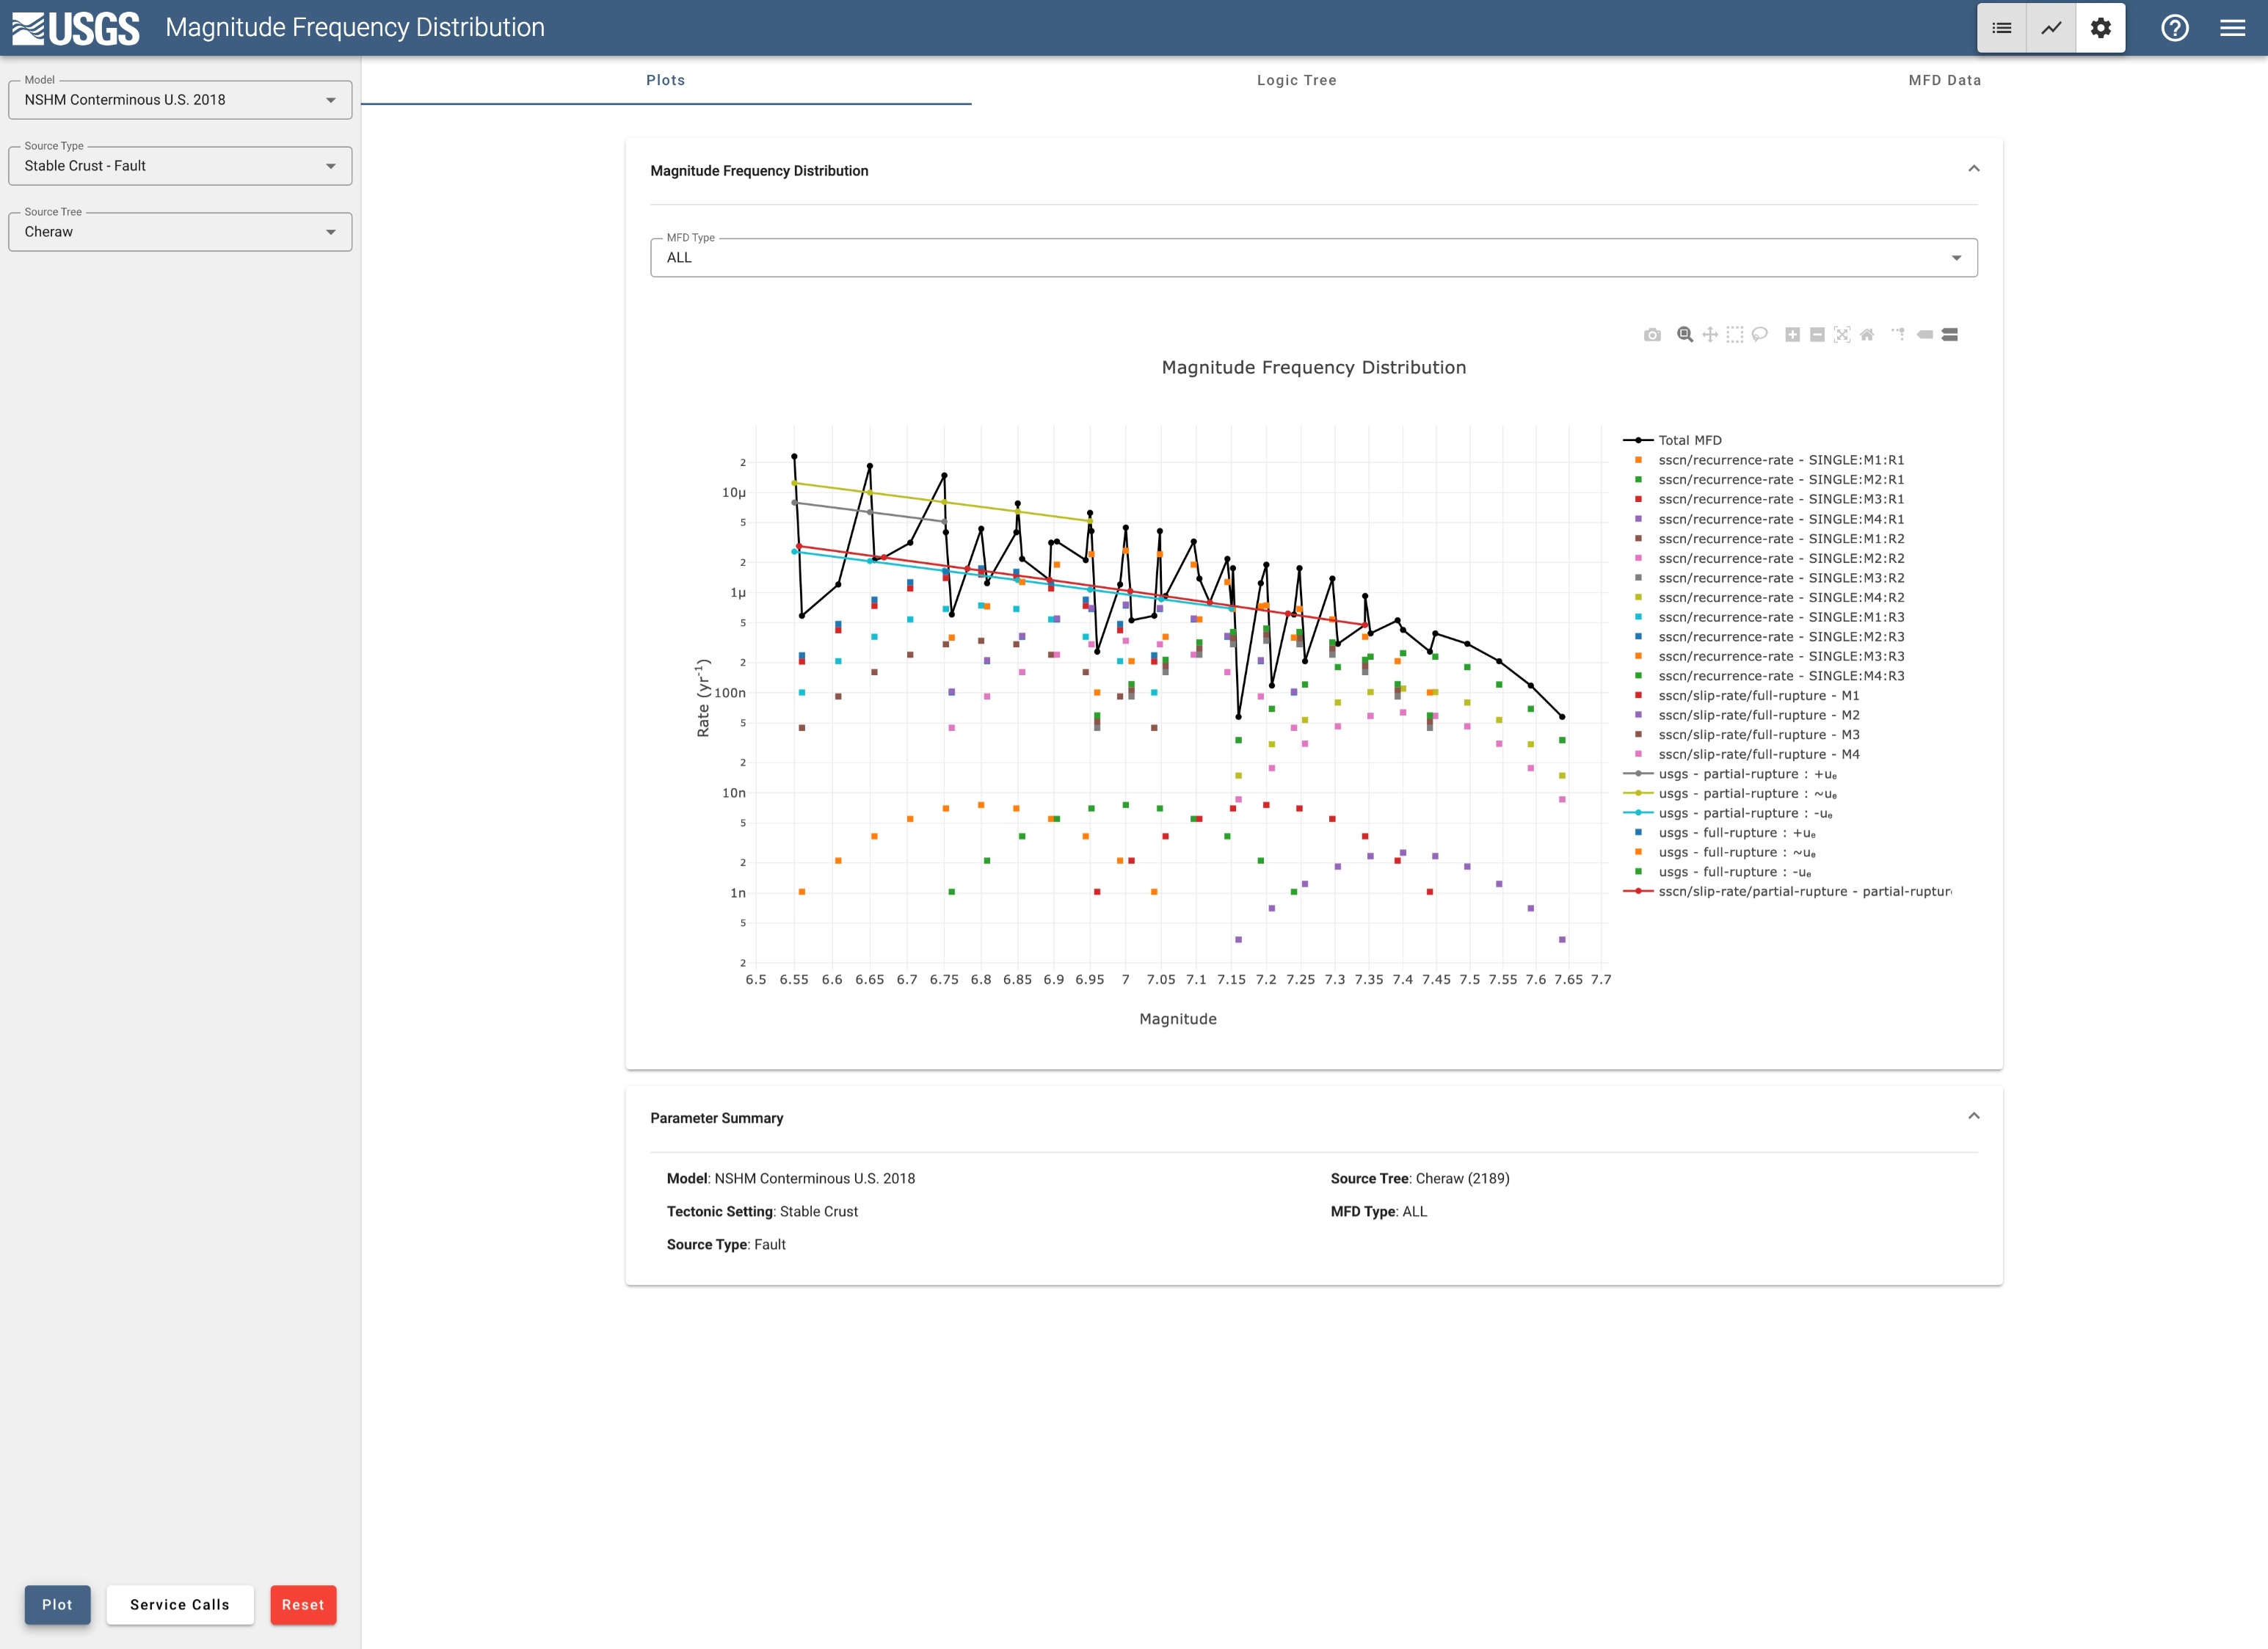This screenshot has width=2268, height=1649.
Task: Click Source Type: Fault summary text
Action: click(x=726, y=1244)
